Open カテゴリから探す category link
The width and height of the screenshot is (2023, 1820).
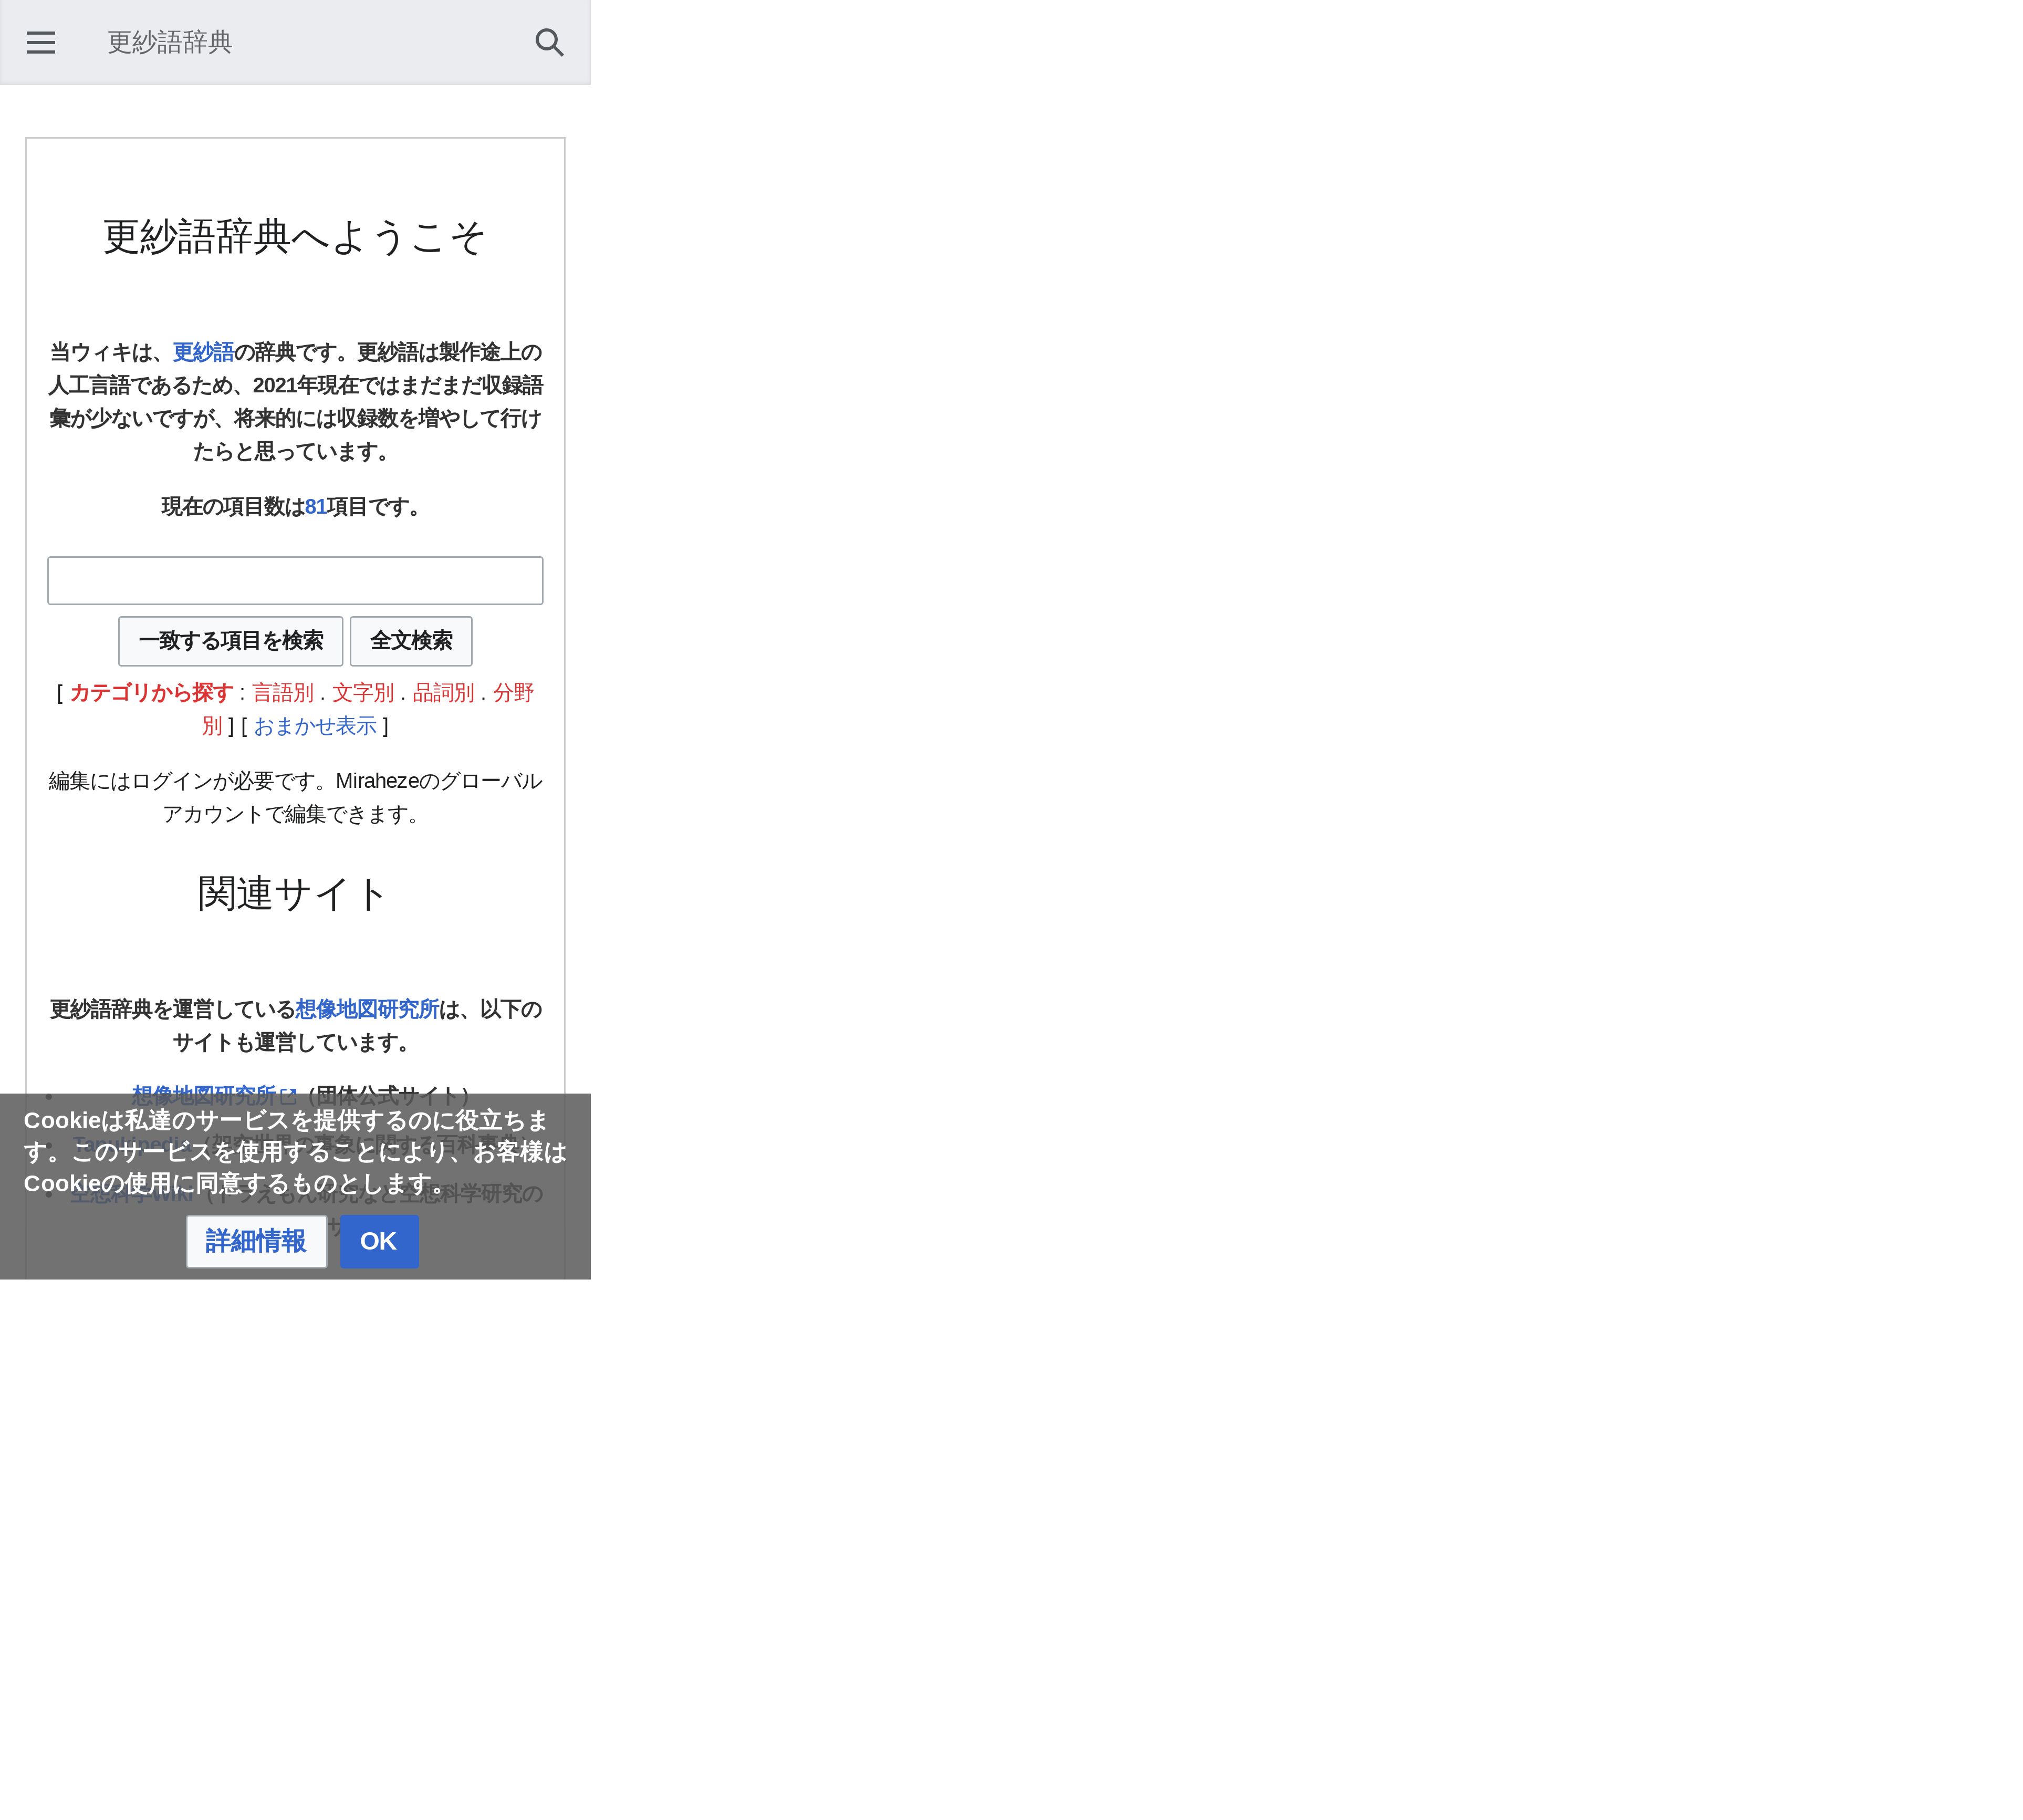151,693
